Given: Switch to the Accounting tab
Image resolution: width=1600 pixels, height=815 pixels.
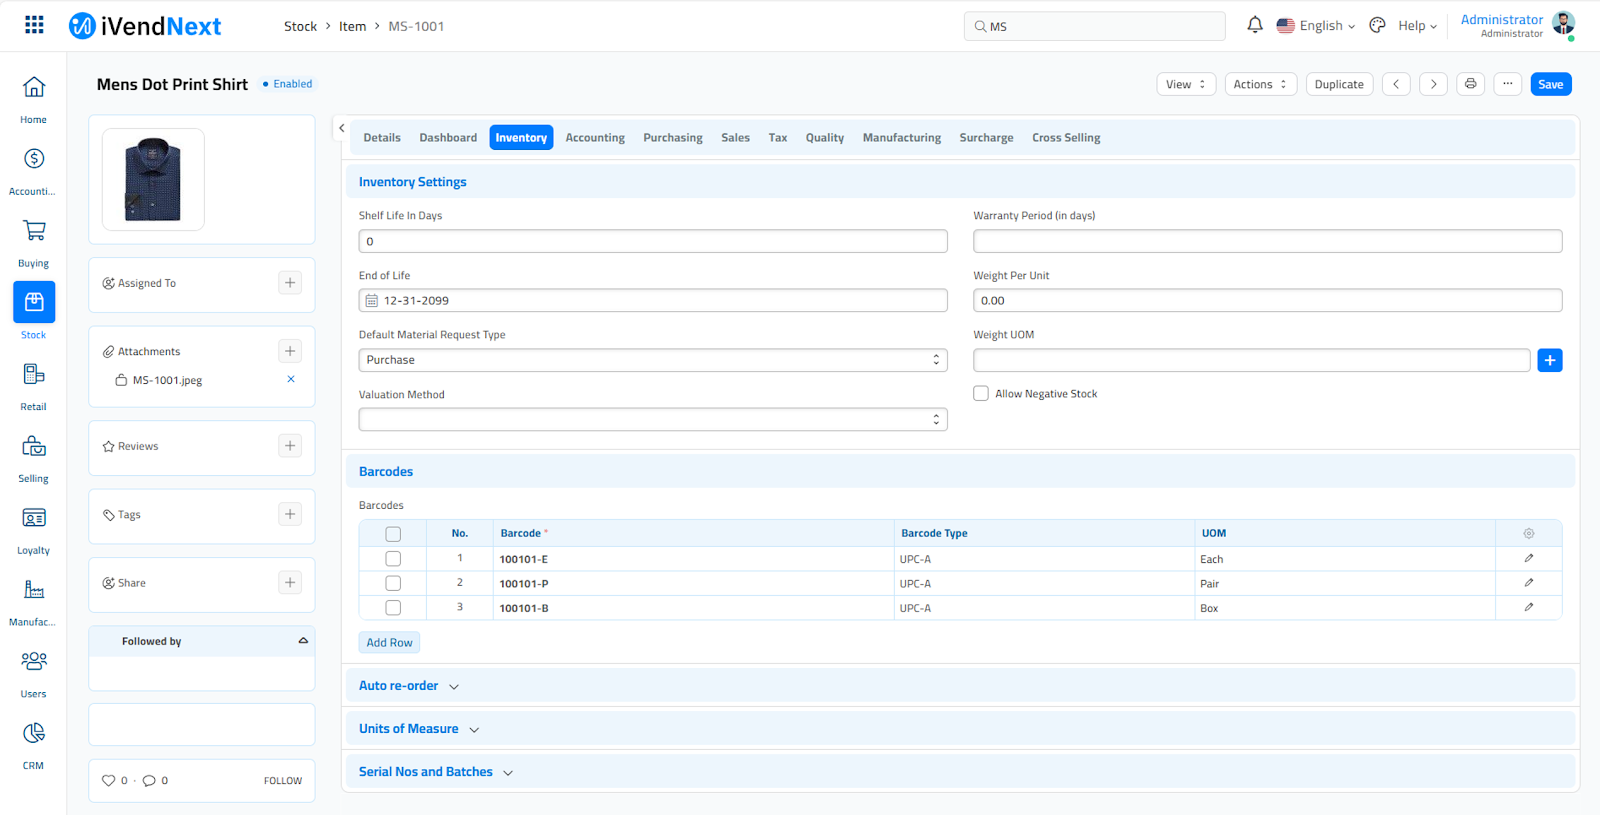Looking at the screenshot, I should 594,138.
